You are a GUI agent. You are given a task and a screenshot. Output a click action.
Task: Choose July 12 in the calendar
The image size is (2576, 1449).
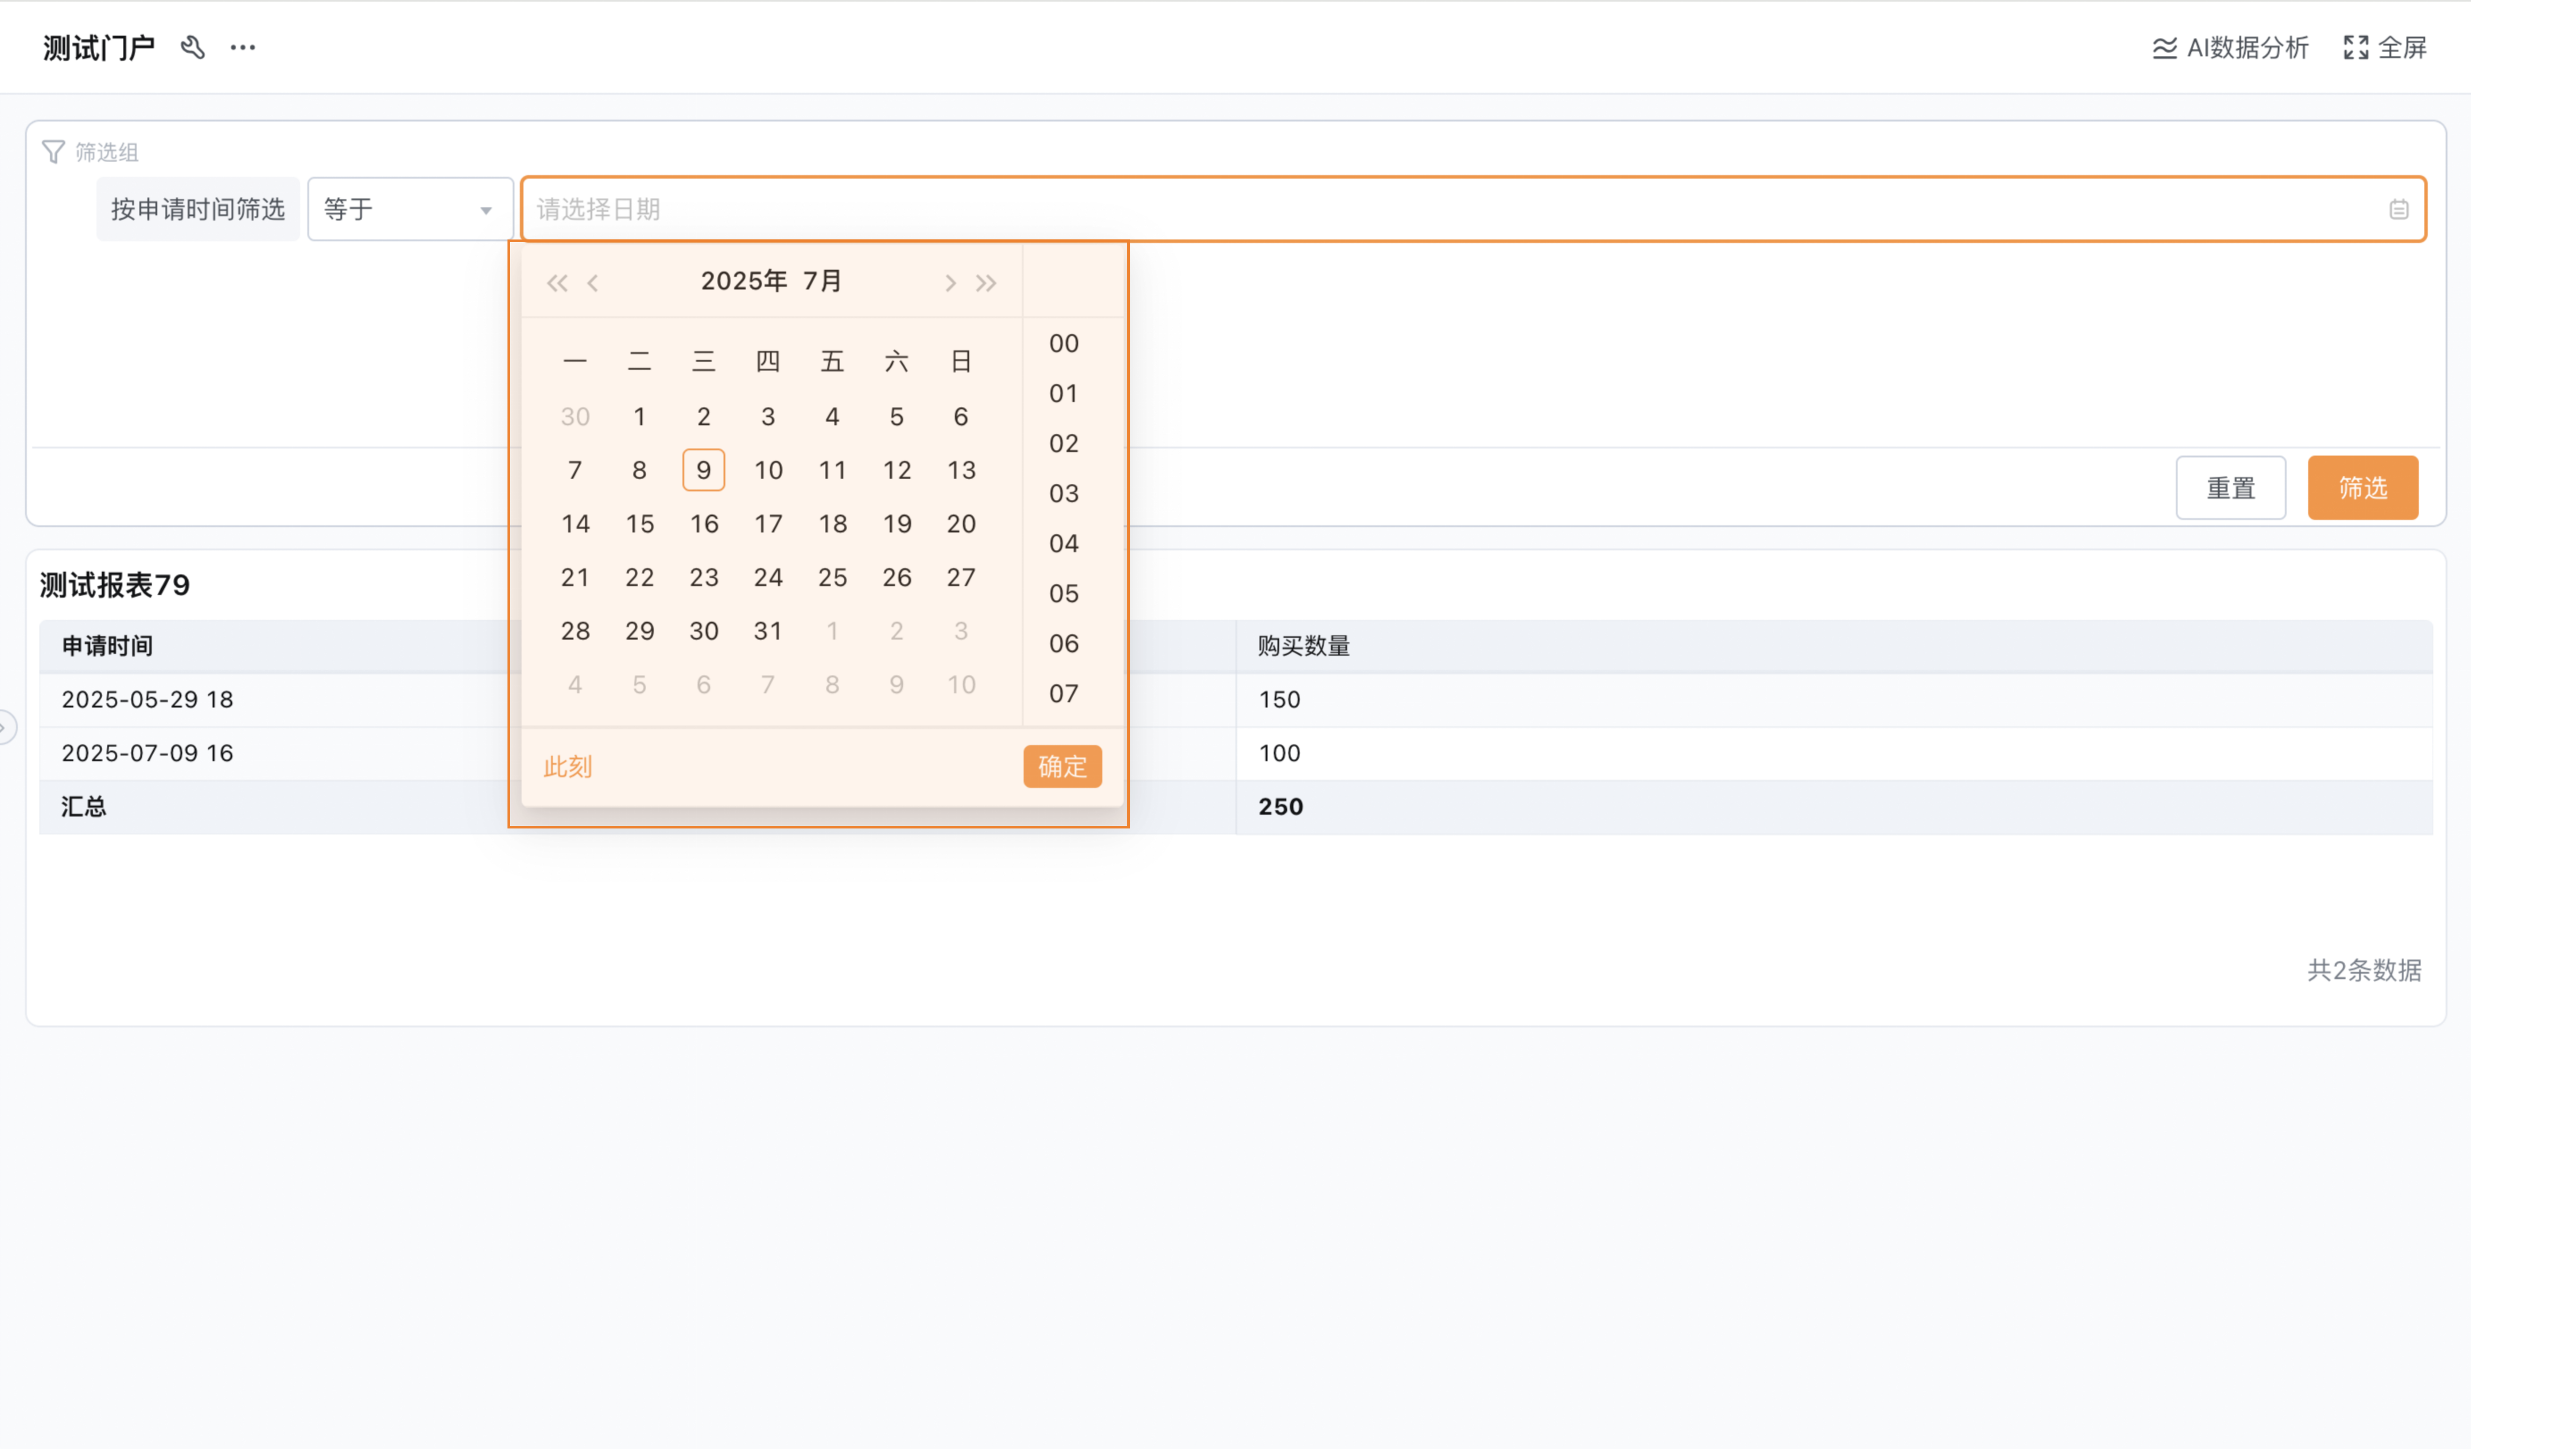[x=897, y=470]
